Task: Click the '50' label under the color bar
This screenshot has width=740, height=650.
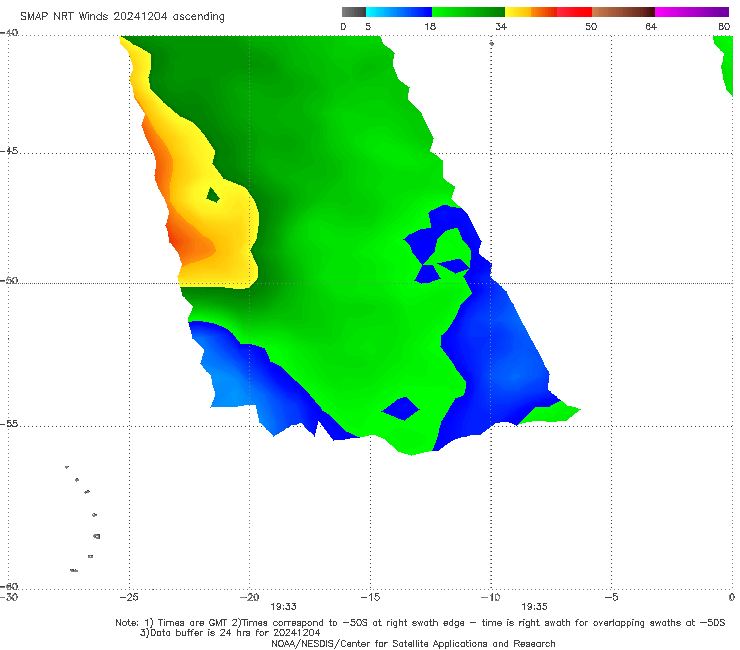Action: coord(591,26)
